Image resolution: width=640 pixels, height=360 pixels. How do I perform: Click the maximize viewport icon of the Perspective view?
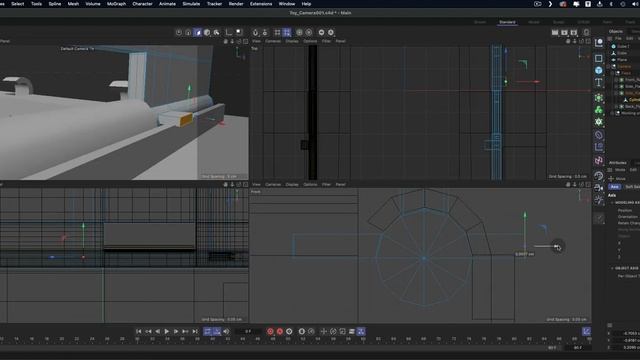[x=246, y=41]
